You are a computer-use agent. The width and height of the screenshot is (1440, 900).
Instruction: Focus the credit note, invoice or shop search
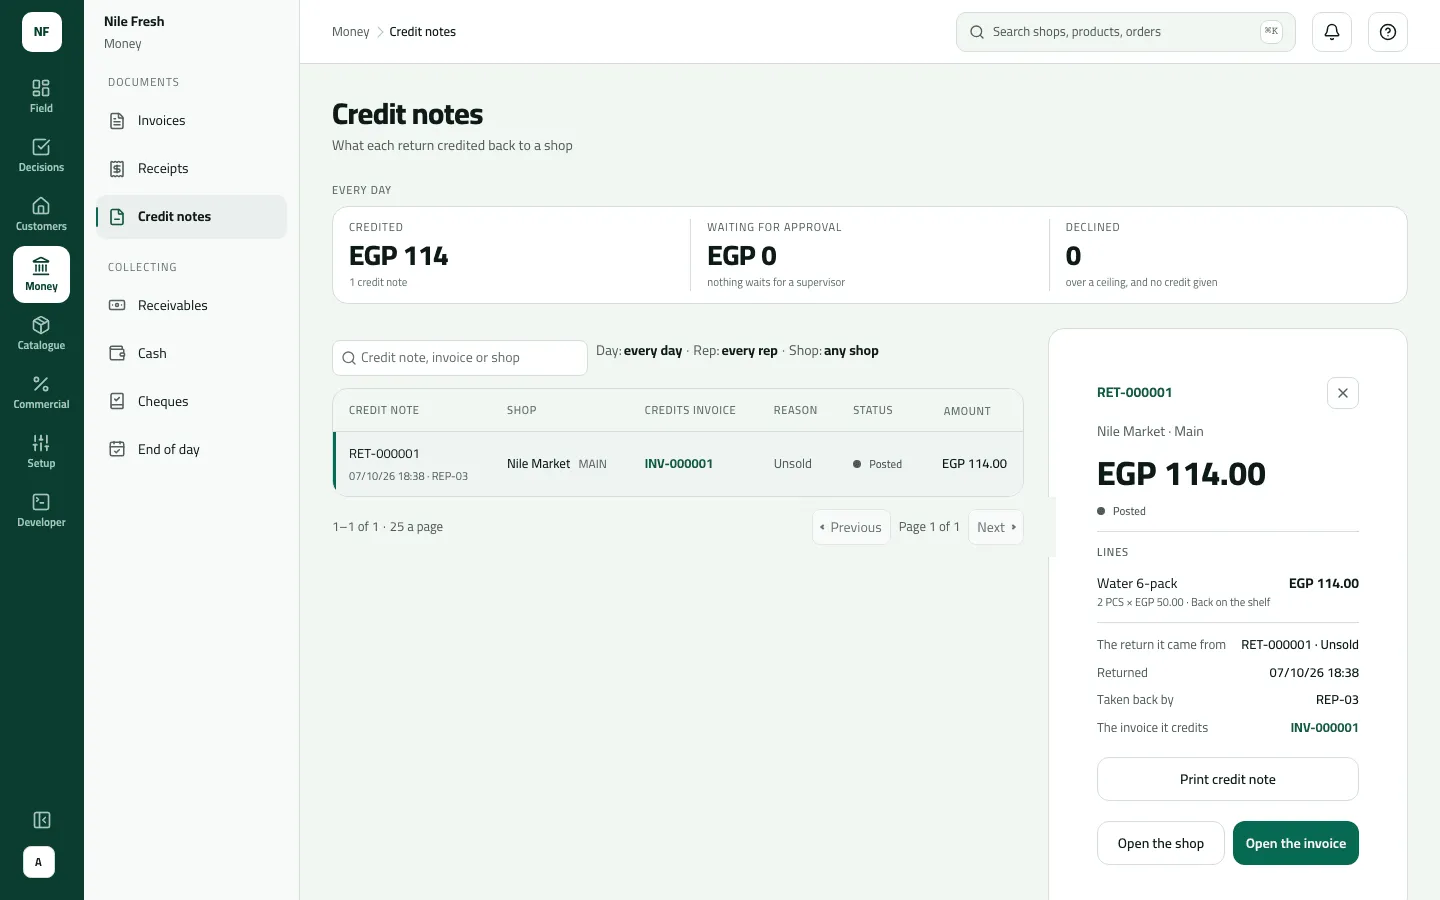pos(460,358)
